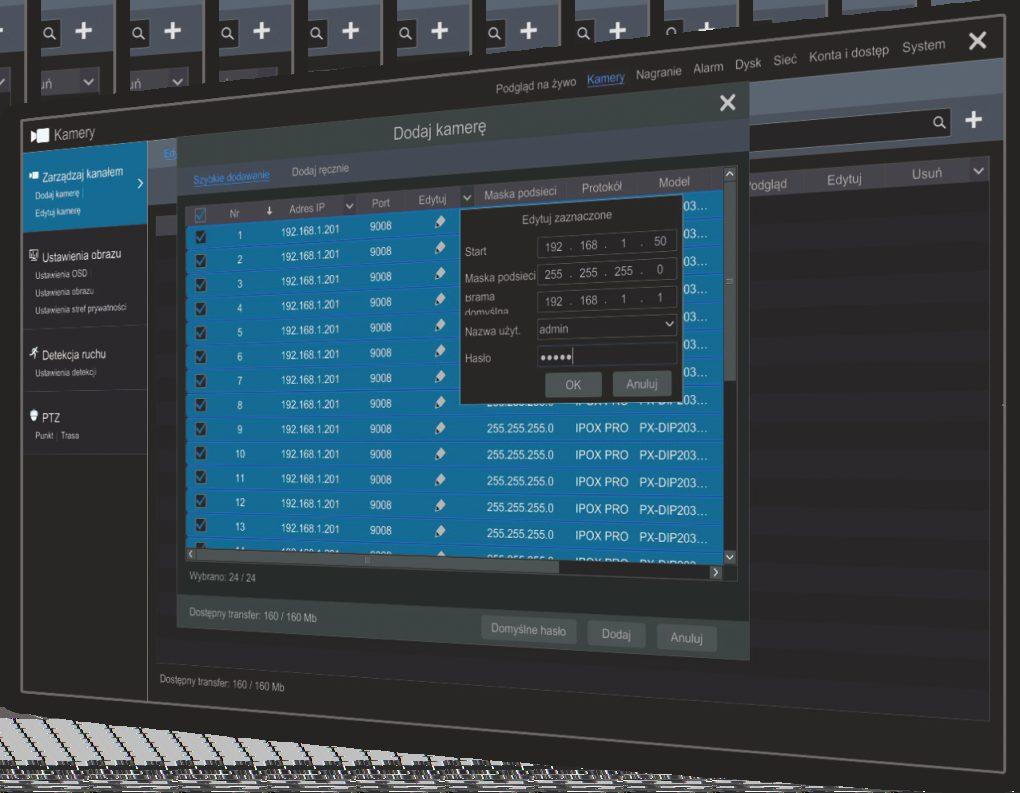
Task: Click the edit pencil icon for camera row 3
Action: pos(440,274)
